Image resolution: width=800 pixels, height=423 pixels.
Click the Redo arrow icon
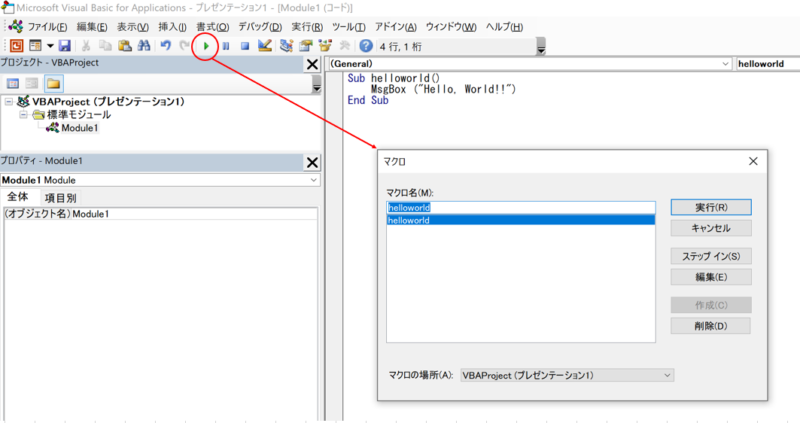(x=184, y=46)
